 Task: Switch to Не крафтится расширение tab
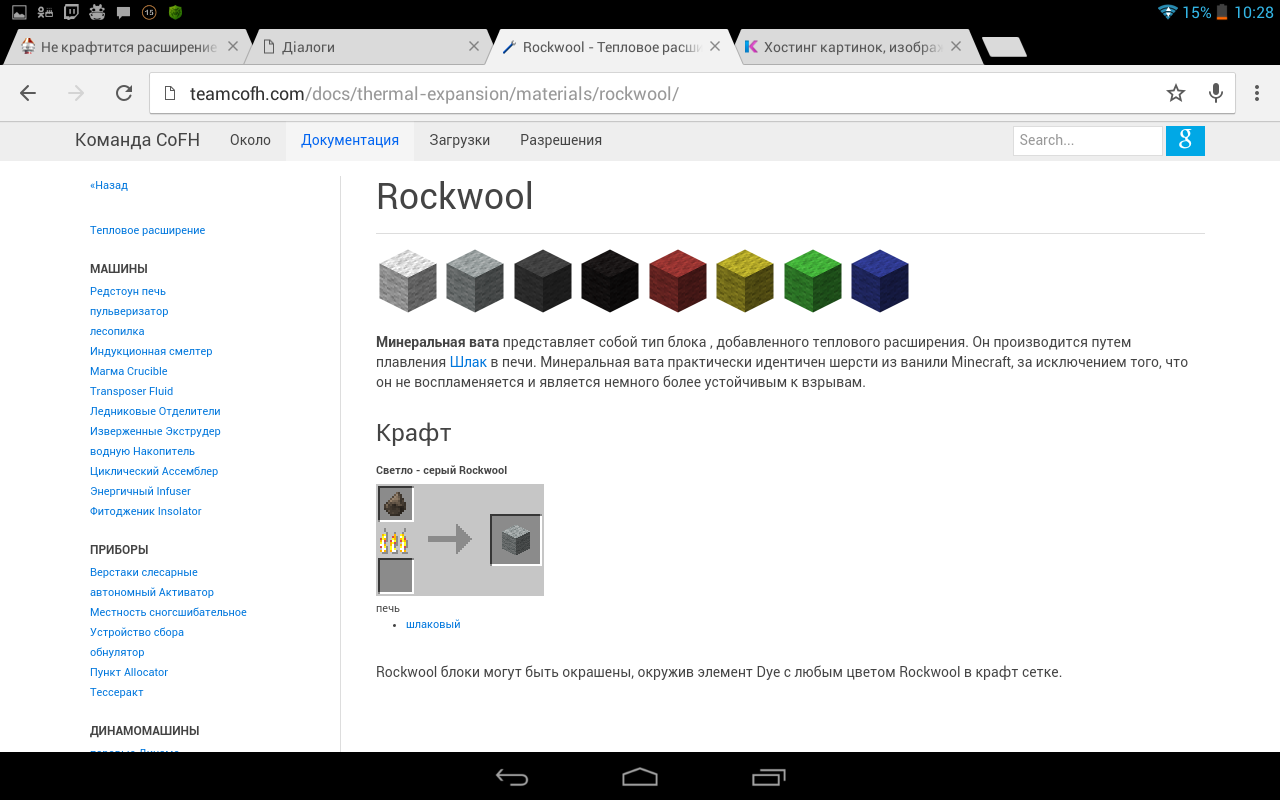[x=128, y=47]
